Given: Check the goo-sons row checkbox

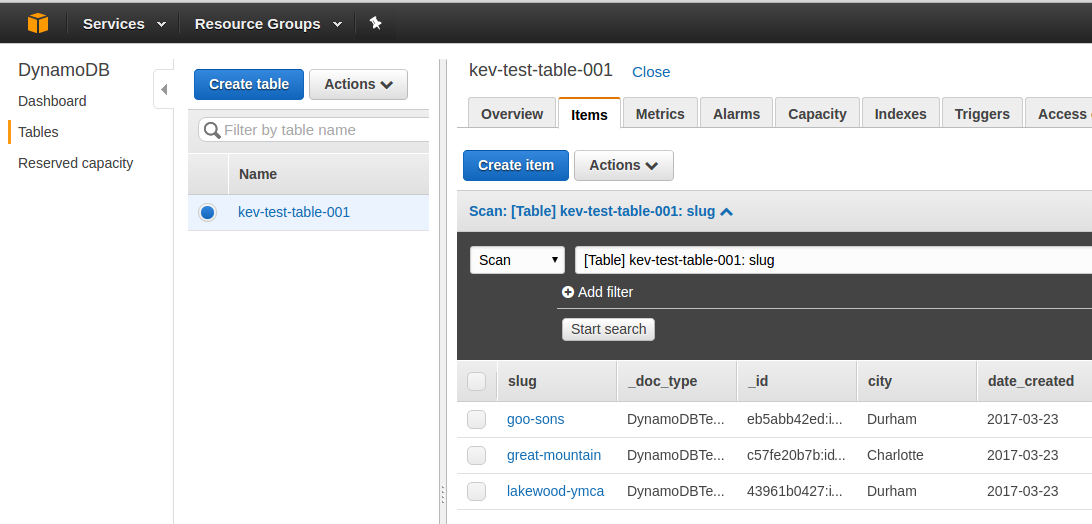Looking at the screenshot, I should click(x=476, y=419).
